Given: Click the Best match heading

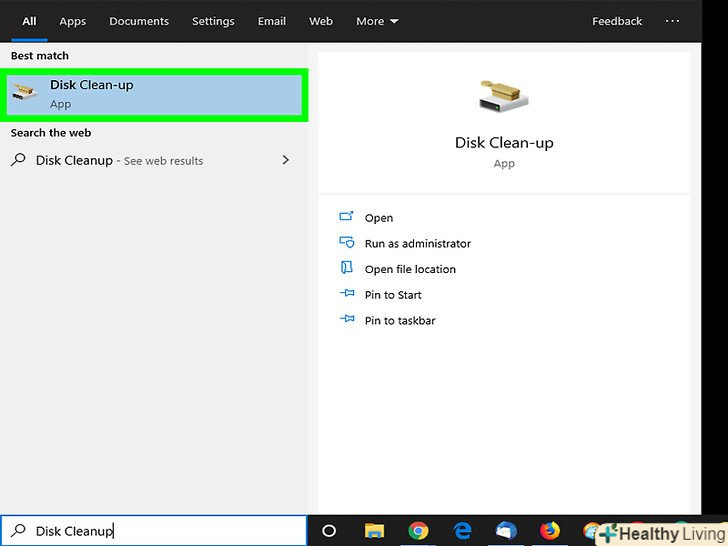Looking at the screenshot, I should 40,56.
